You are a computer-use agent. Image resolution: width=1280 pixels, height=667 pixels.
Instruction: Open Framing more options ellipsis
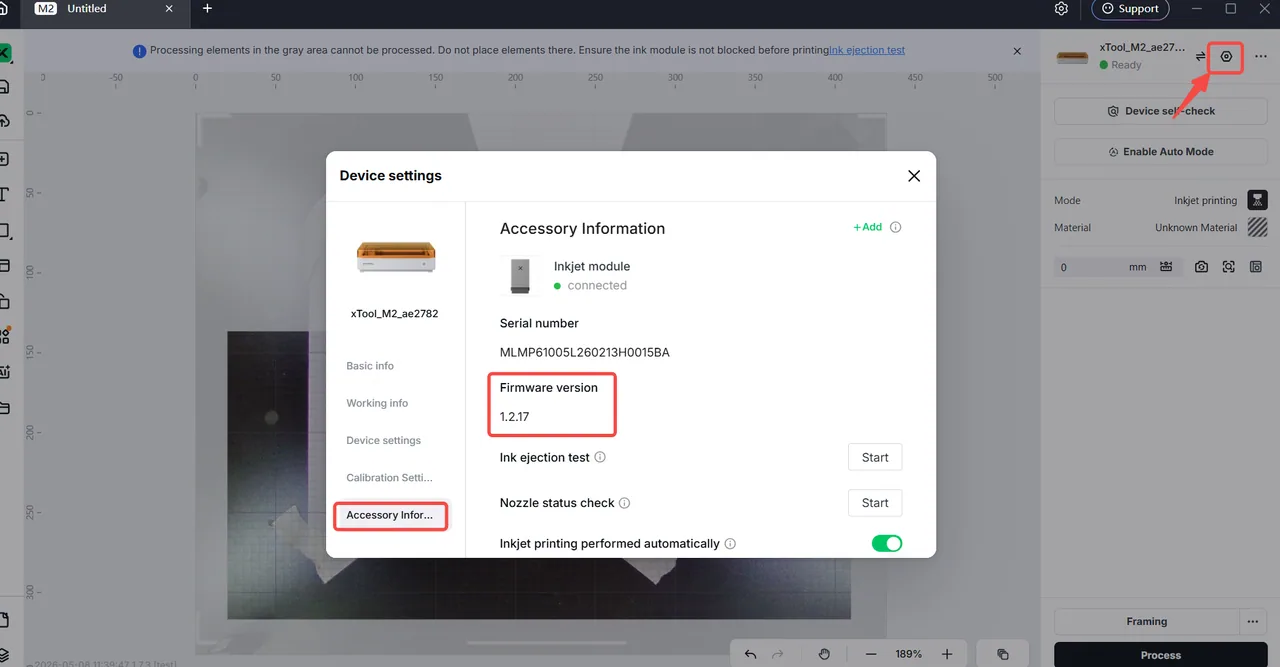click(x=1253, y=621)
